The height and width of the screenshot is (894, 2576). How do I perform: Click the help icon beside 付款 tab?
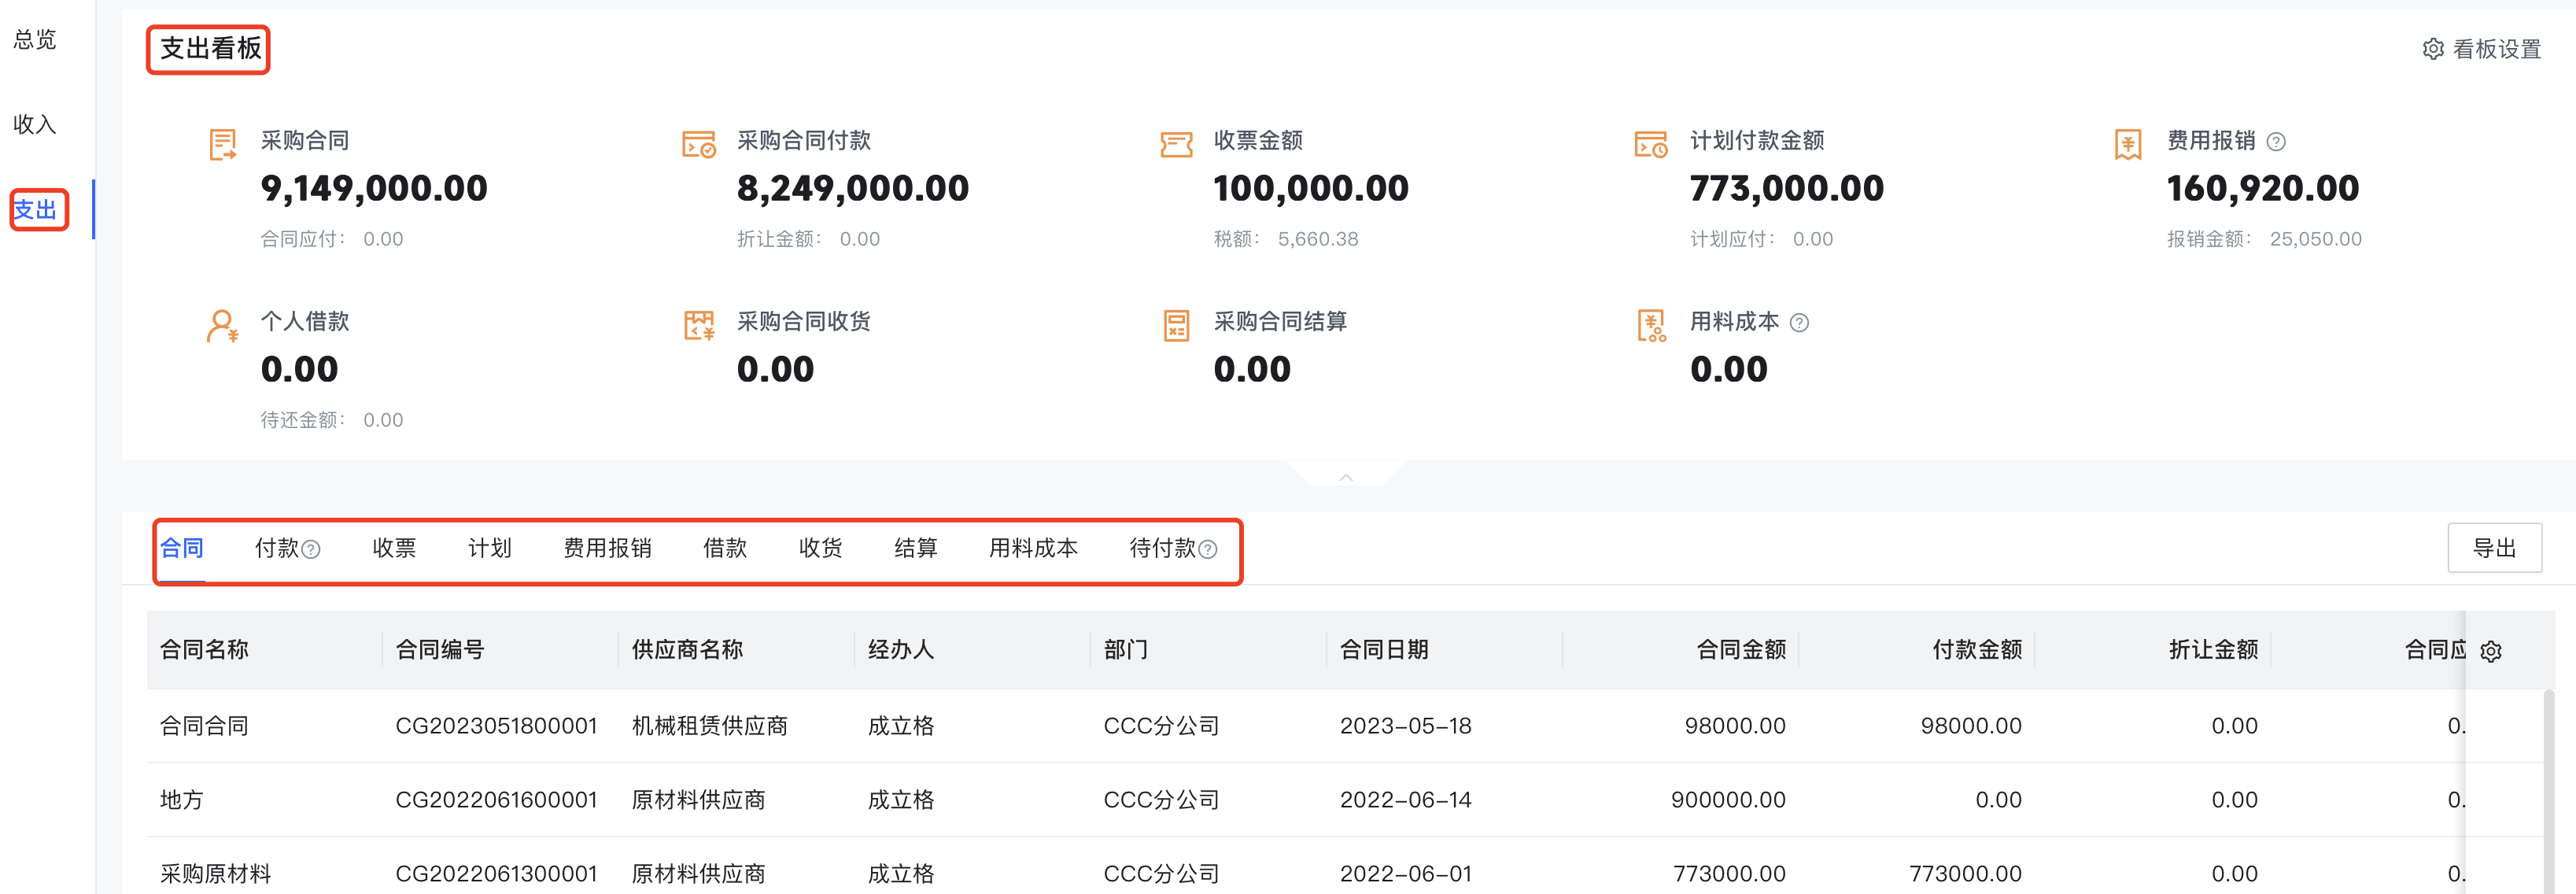coord(311,549)
